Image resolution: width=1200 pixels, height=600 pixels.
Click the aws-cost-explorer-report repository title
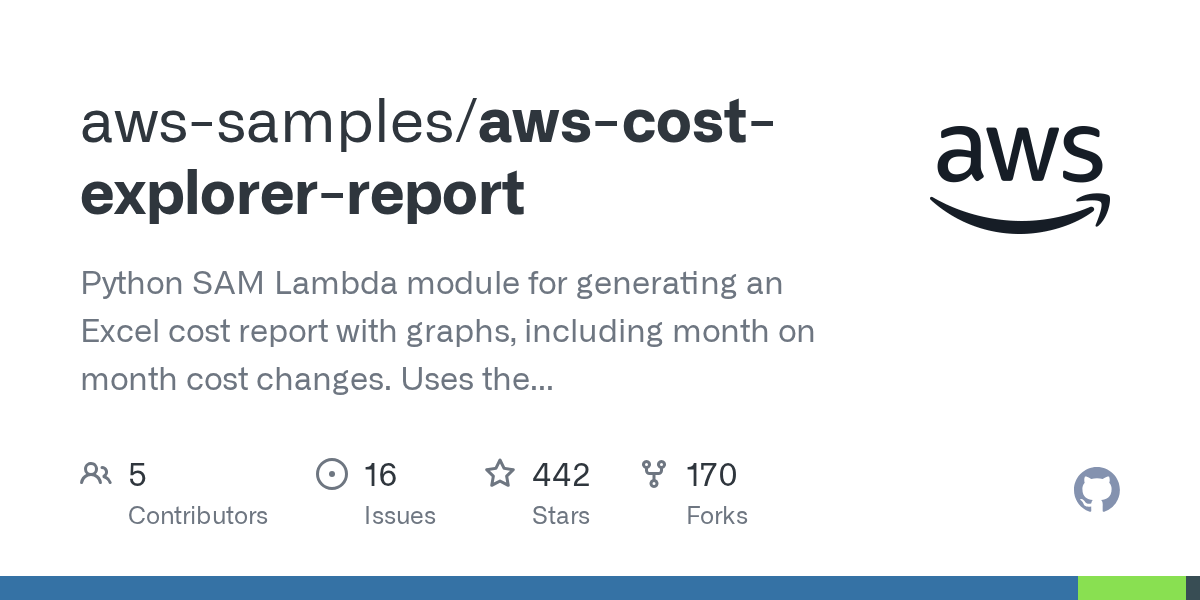[x=302, y=193]
